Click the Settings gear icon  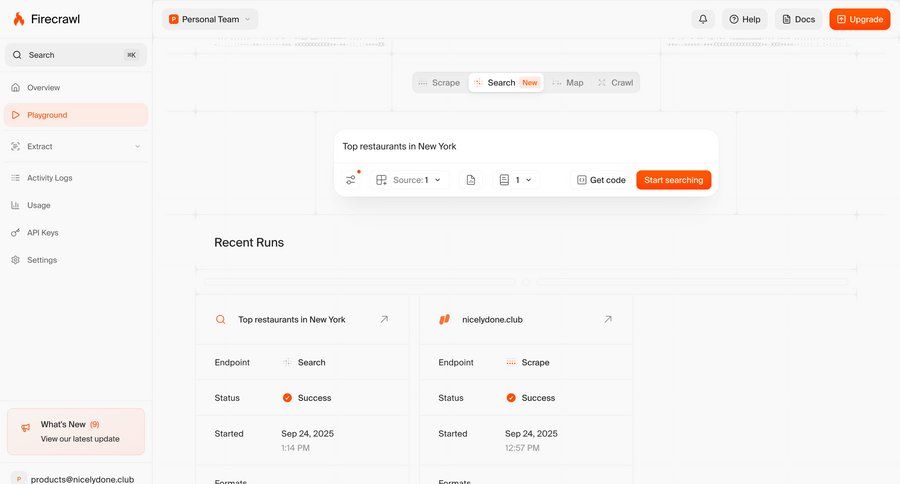[15, 260]
